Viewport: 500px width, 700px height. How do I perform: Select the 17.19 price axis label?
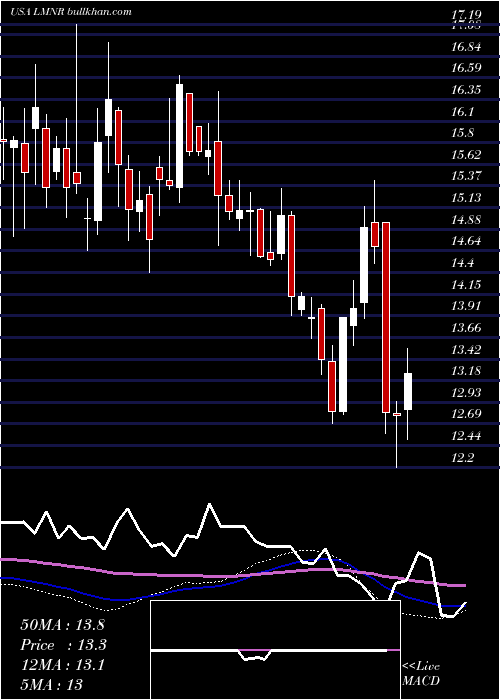pos(466,16)
